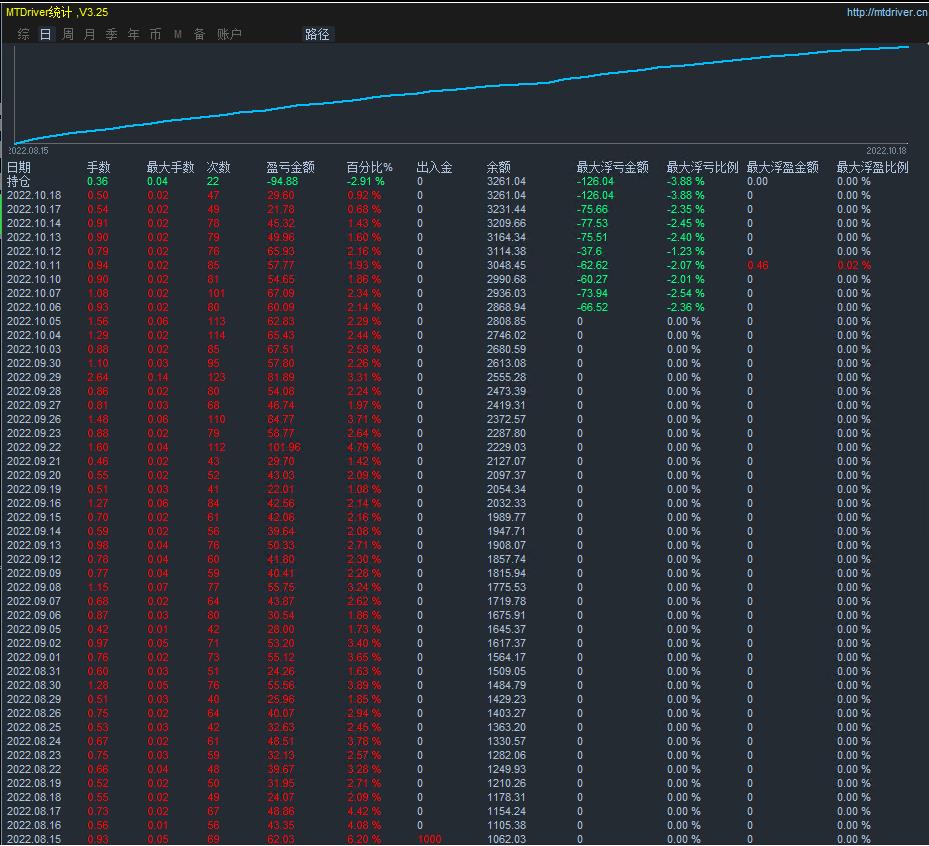Select the 最大浮亏金额 column header
929x846 pixels.
tap(613, 167)
